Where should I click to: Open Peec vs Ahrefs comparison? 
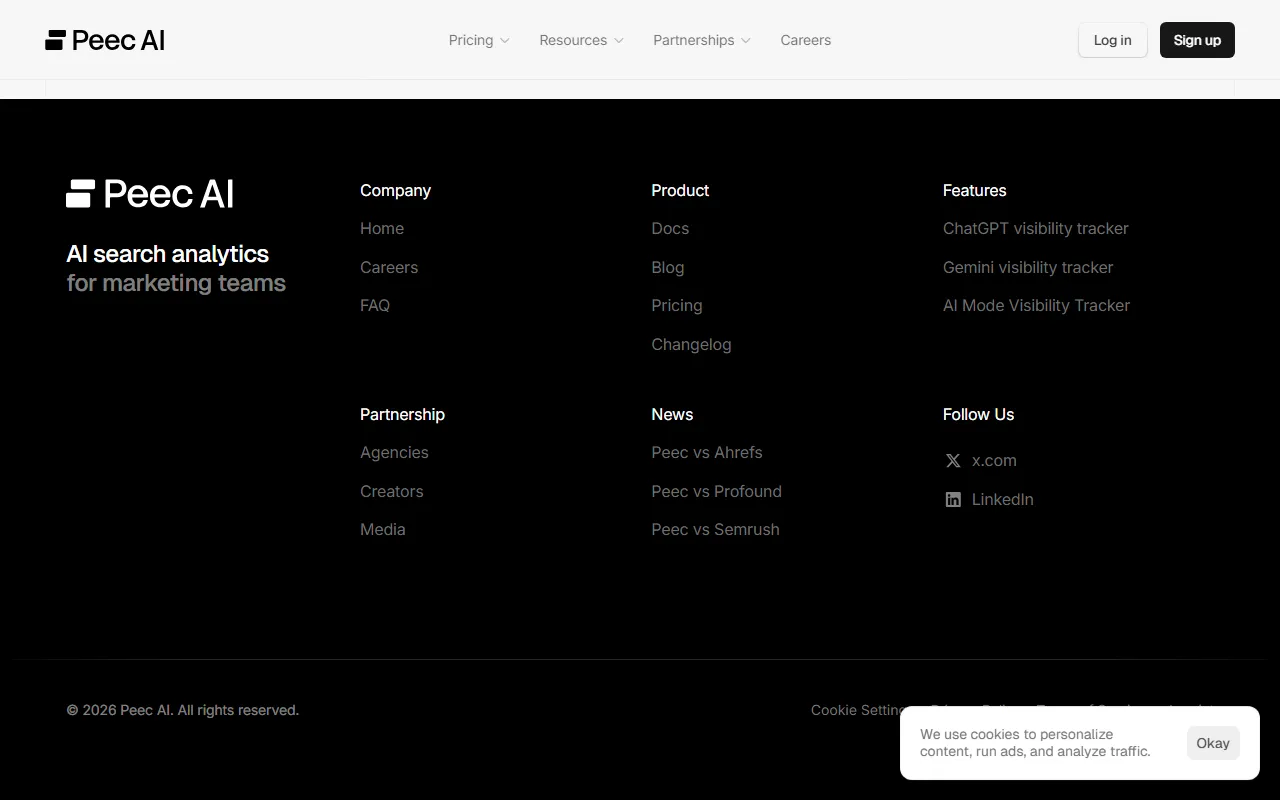pyautogui.click(x=706, y=453)
